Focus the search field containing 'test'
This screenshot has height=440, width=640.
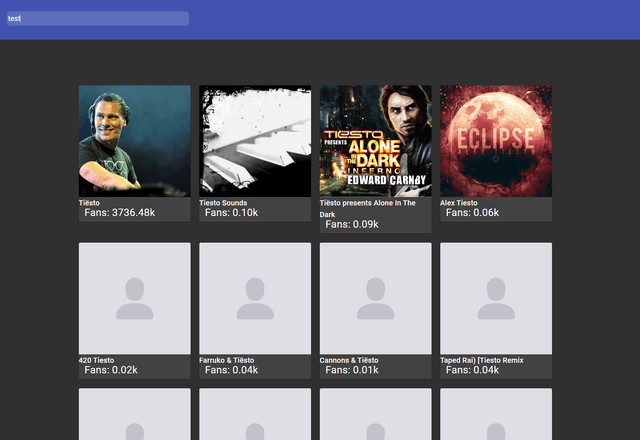[98, 18]
